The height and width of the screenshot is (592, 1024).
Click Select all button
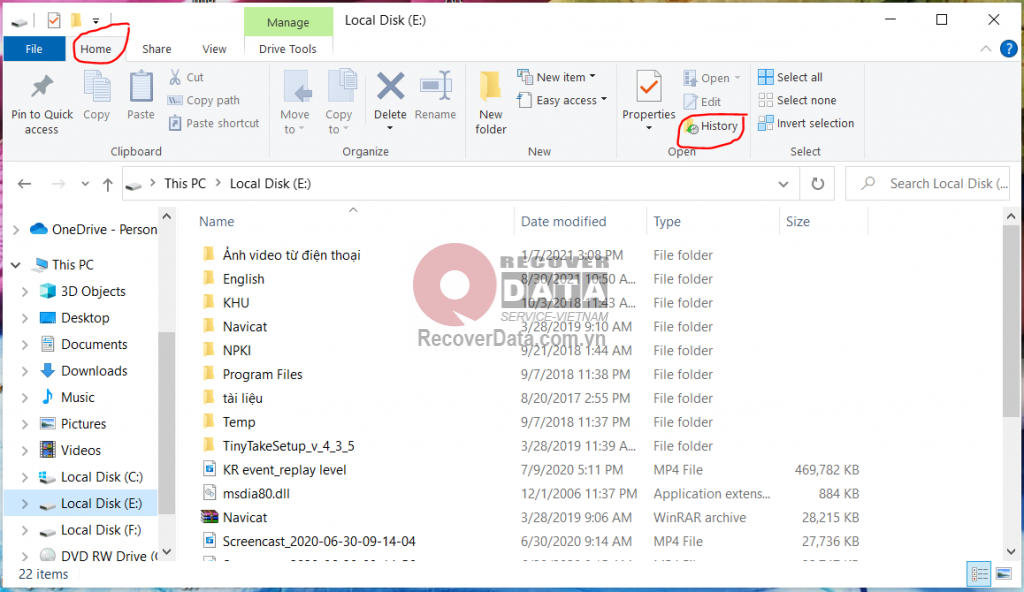pos(791,78)
